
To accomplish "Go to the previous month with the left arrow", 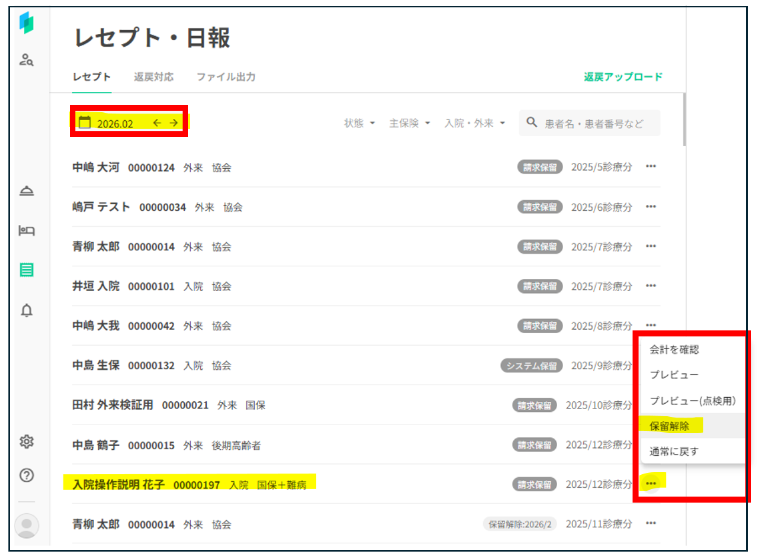I will pos(157,123).
